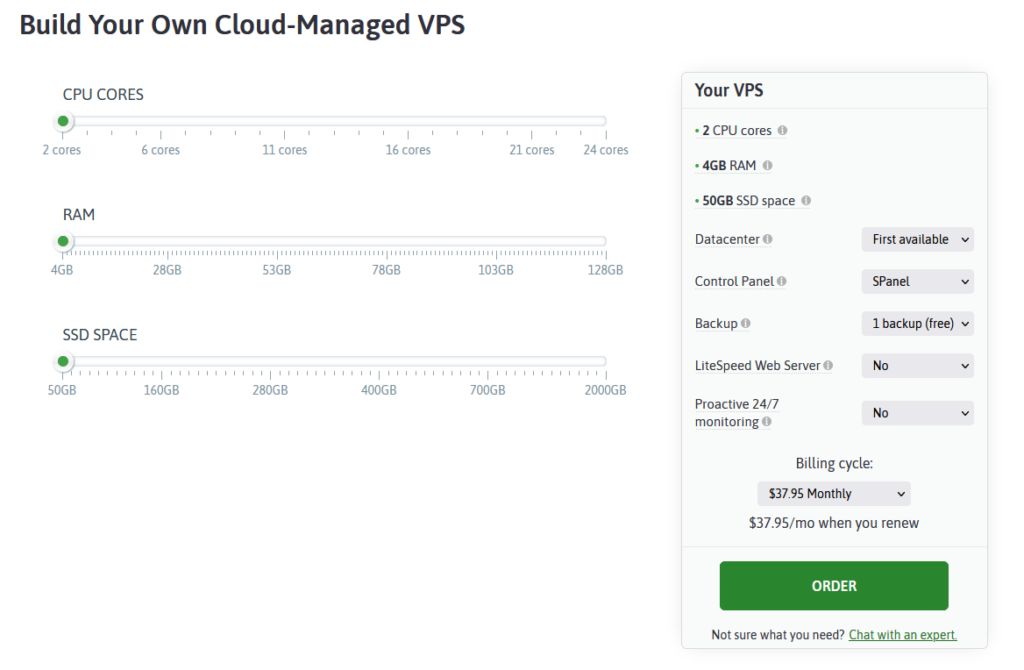Select the CPU CORES slider handle
1024x670 pixels.
(63, 120)
